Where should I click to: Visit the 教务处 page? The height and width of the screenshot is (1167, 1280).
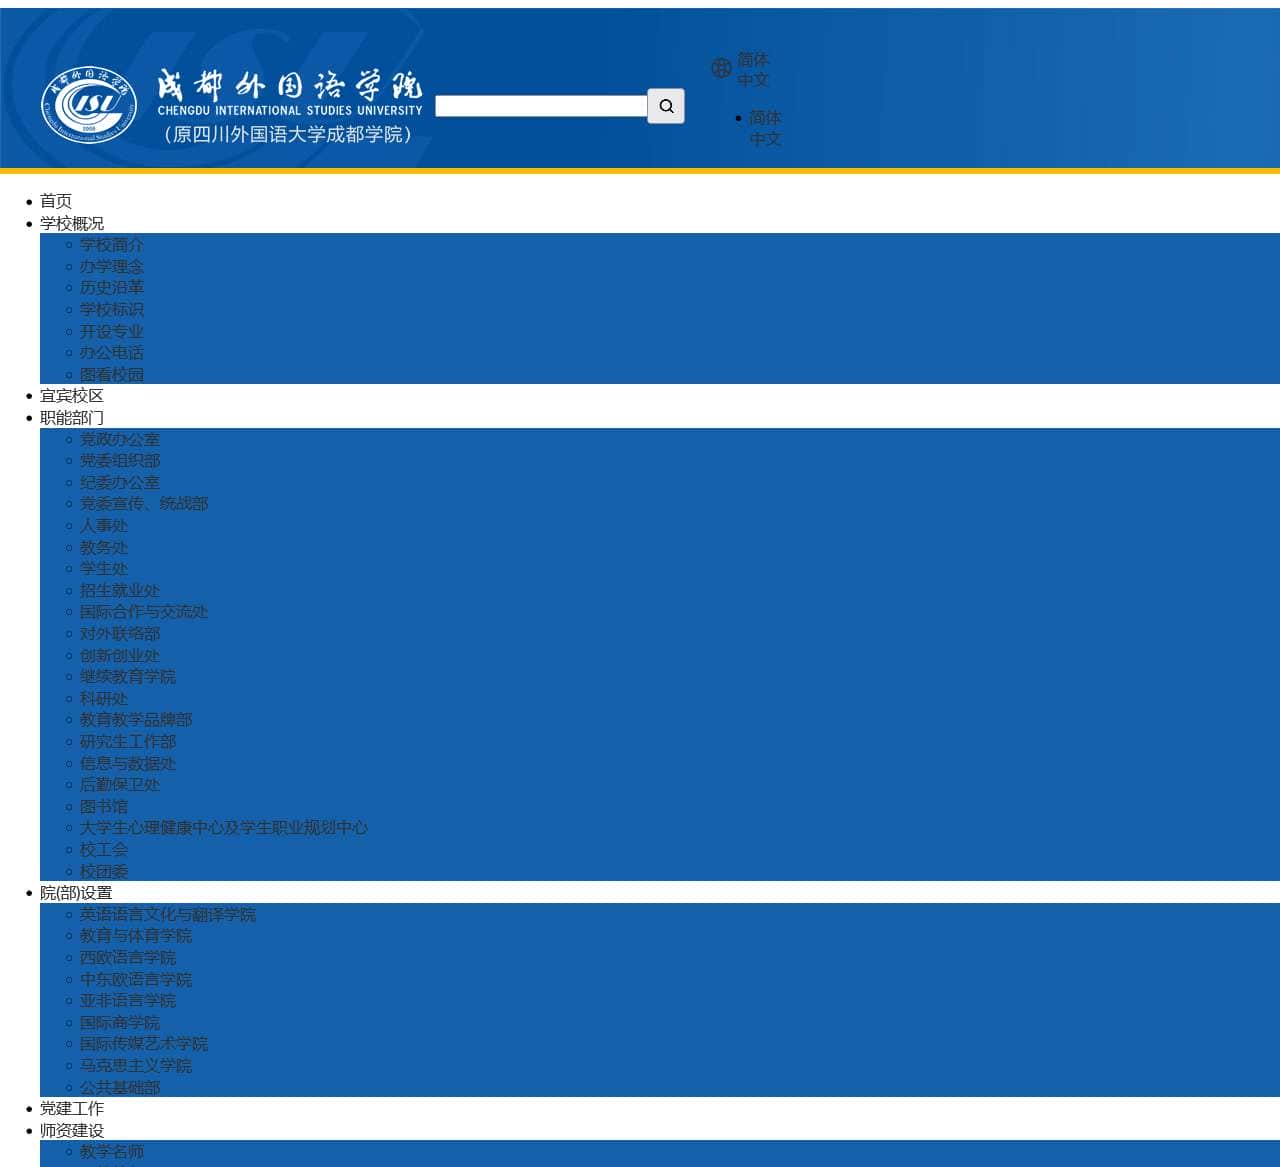pyautogui.click(x=104, y=548)
